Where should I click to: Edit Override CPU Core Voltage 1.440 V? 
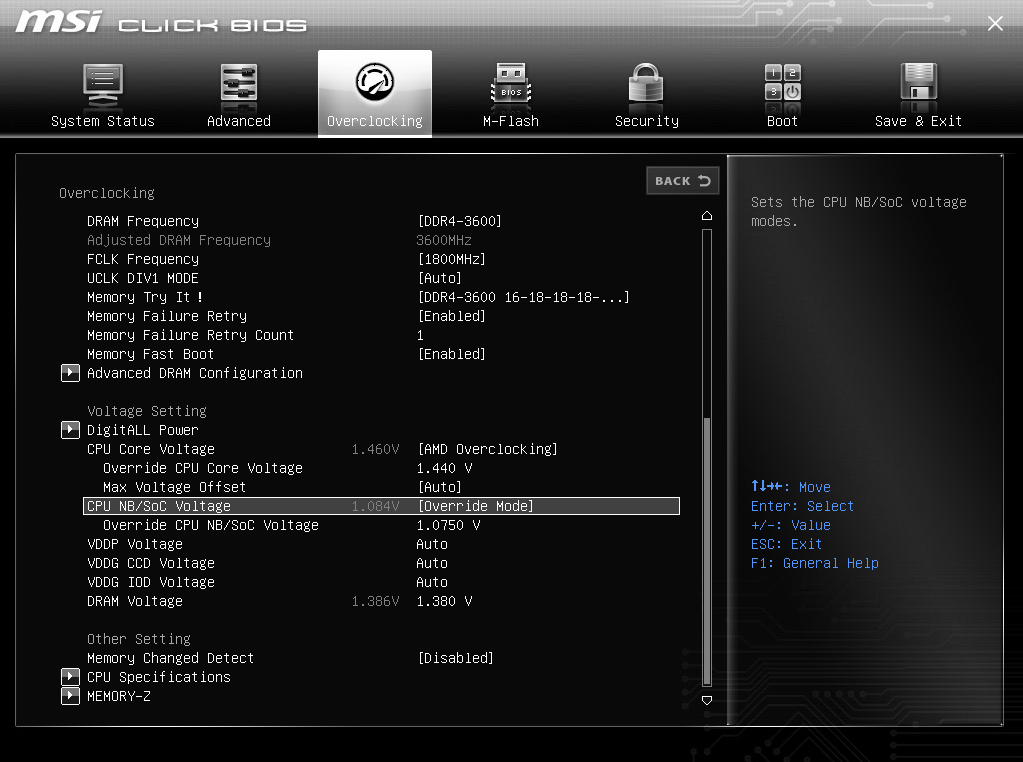(x=444, y=468)
